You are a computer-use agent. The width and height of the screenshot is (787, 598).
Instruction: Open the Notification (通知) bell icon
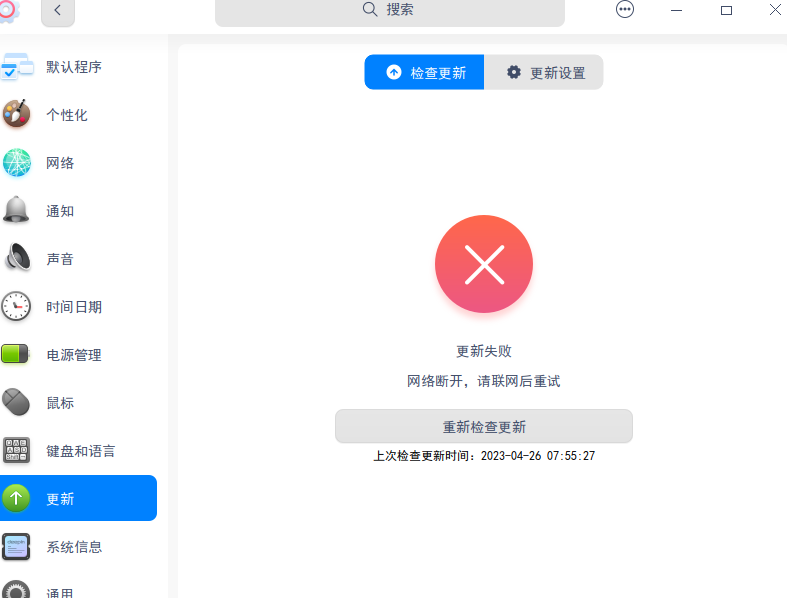[16, 210]
